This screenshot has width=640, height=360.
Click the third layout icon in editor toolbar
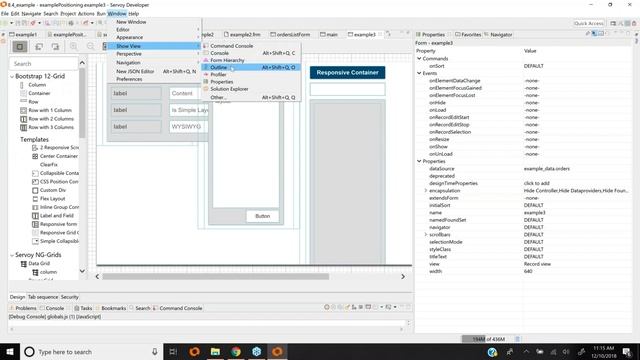click(x=55, y=47)
